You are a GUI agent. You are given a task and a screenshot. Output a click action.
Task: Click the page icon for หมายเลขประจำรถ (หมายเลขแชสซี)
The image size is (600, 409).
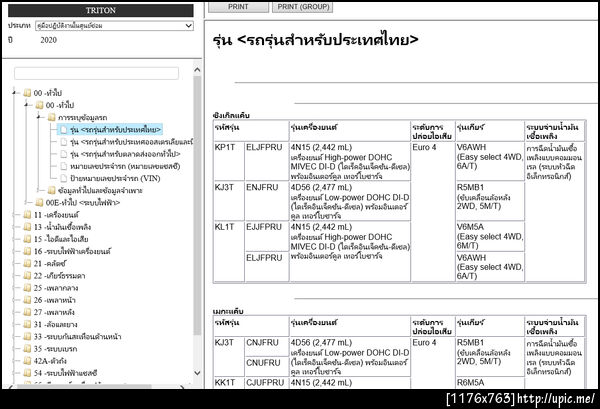click(64, 166)
